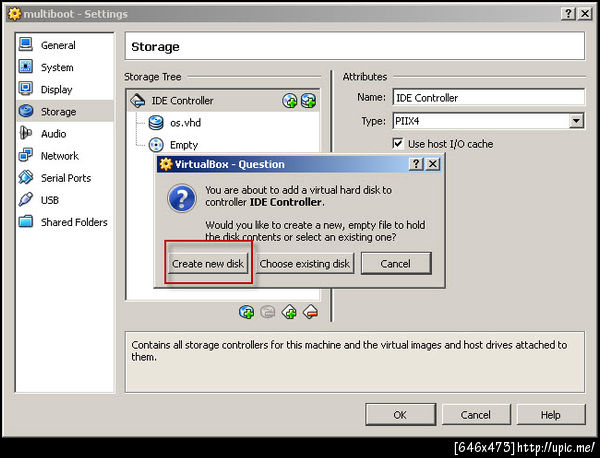
Task: Cancel the VirtualBox Question dialog
Action: [396, 264]
